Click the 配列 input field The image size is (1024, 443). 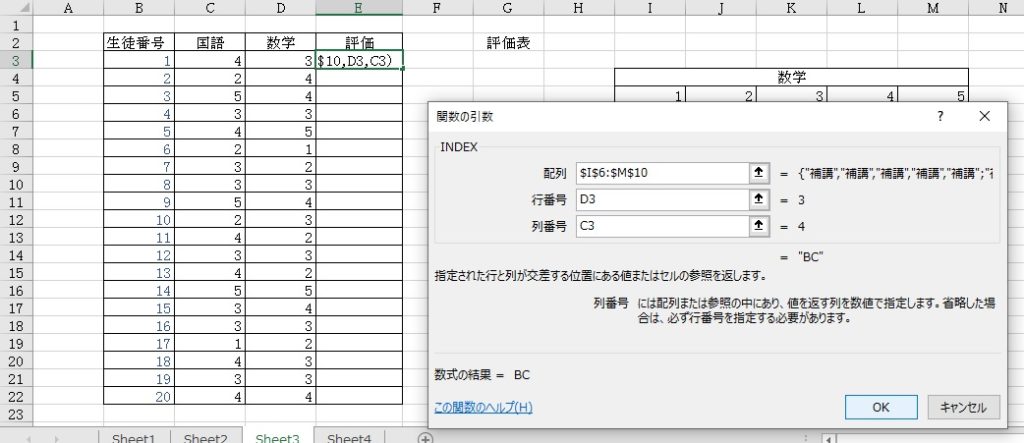point(660,173)
